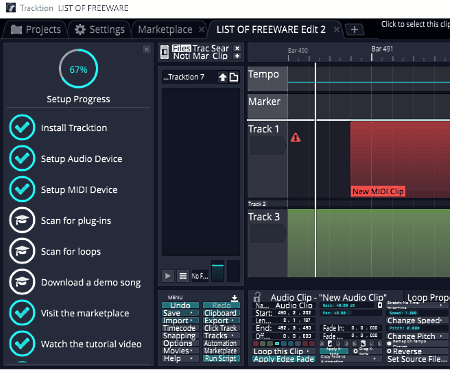Open the Import dropdown menu

(x=180, y=321)
